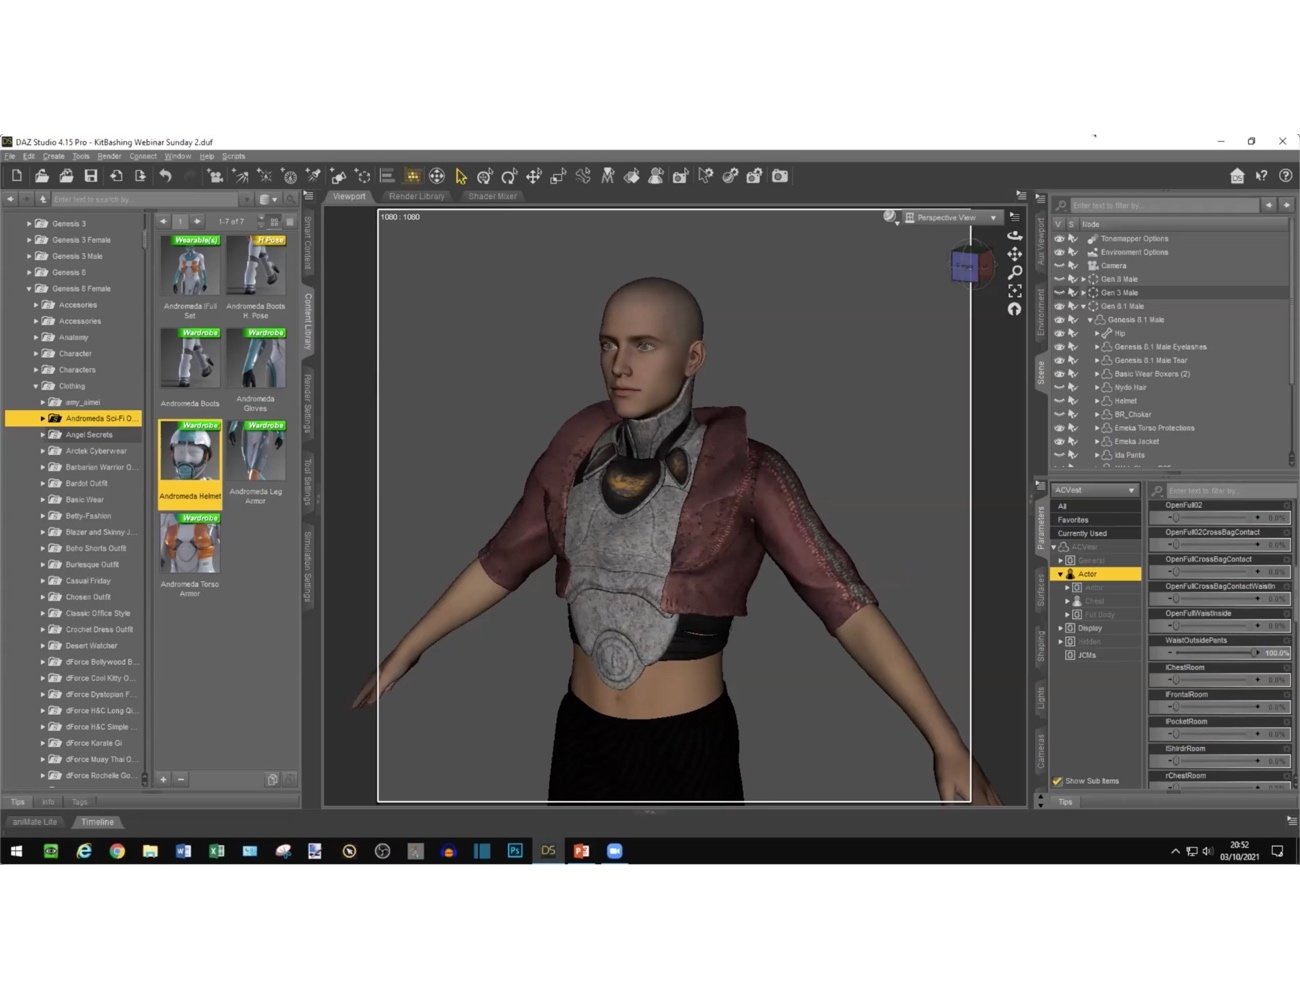This screenshot has width=1300, height=1000.
Task: Open Photoshop from the Windows taskbar
Action: tap(515, 851)
